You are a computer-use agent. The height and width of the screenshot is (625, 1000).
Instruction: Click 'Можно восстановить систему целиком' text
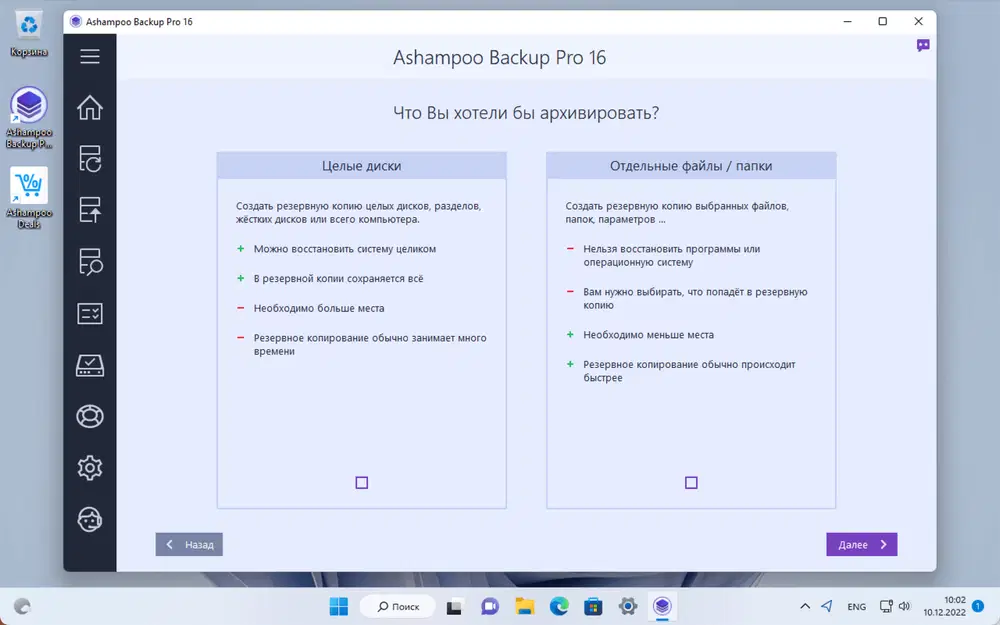coord(344,249)
